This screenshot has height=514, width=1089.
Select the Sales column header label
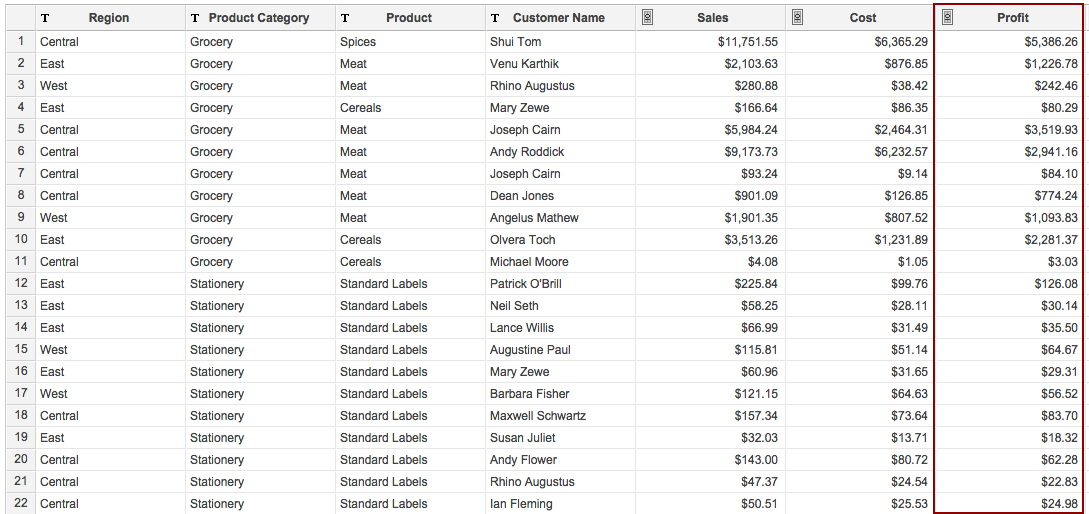[x=712, y=18]
